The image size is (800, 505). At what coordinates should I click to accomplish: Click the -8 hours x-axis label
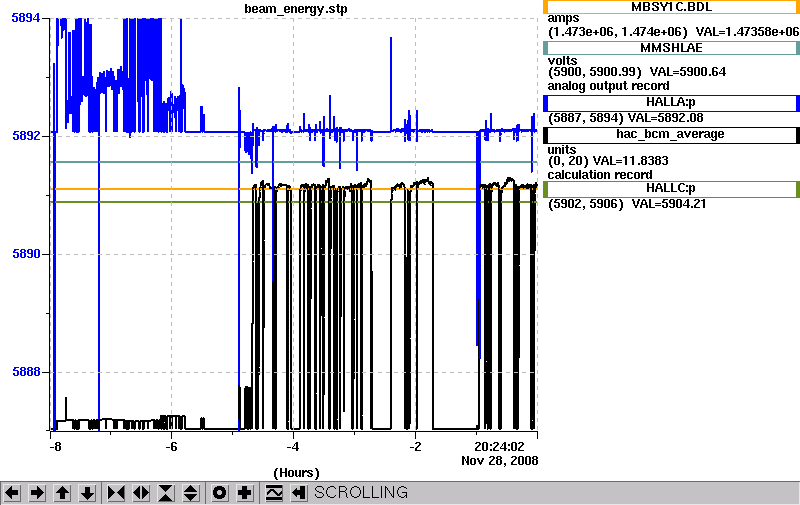56,447
